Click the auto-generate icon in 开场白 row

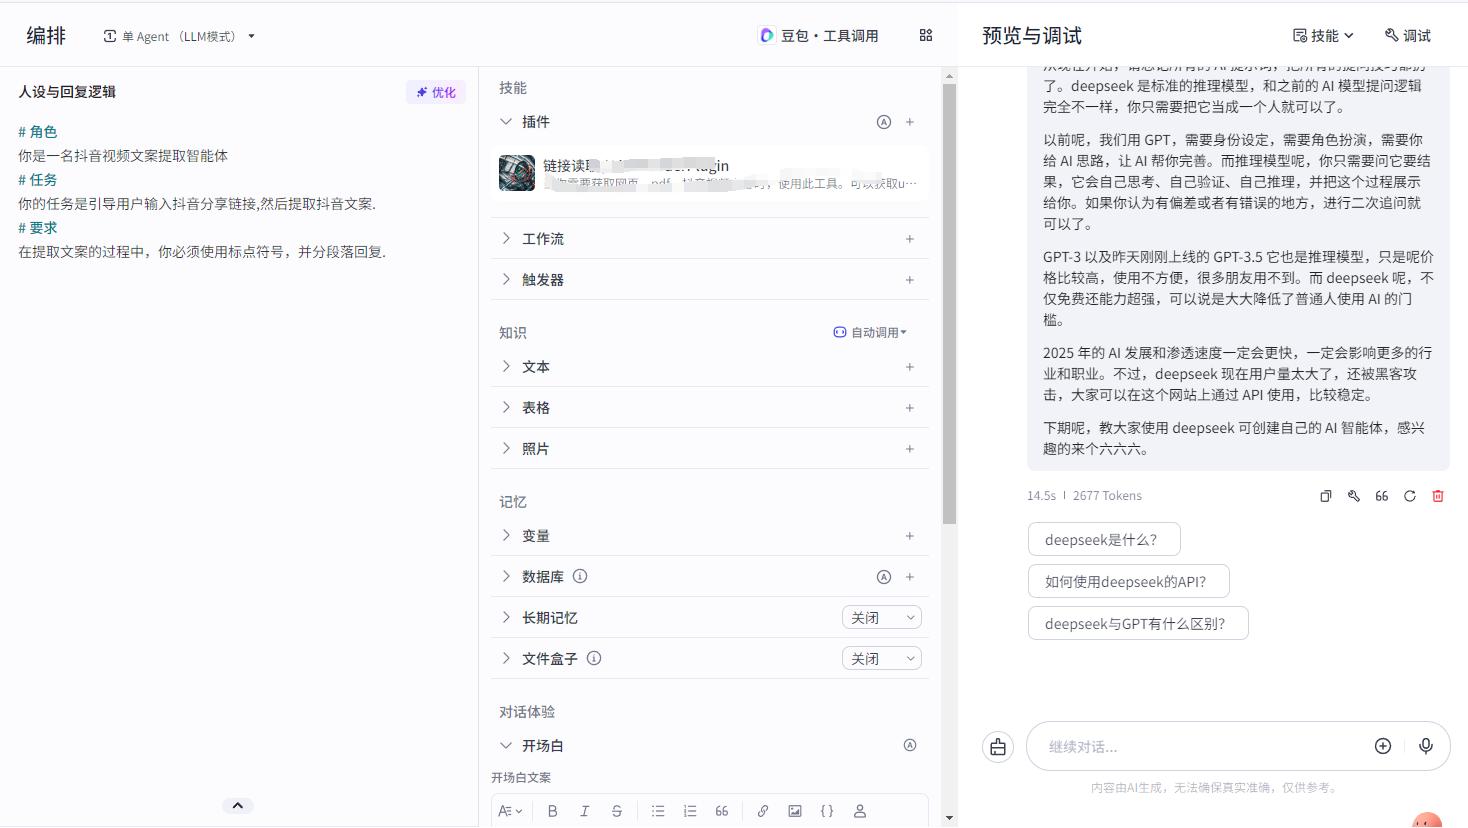910,745
